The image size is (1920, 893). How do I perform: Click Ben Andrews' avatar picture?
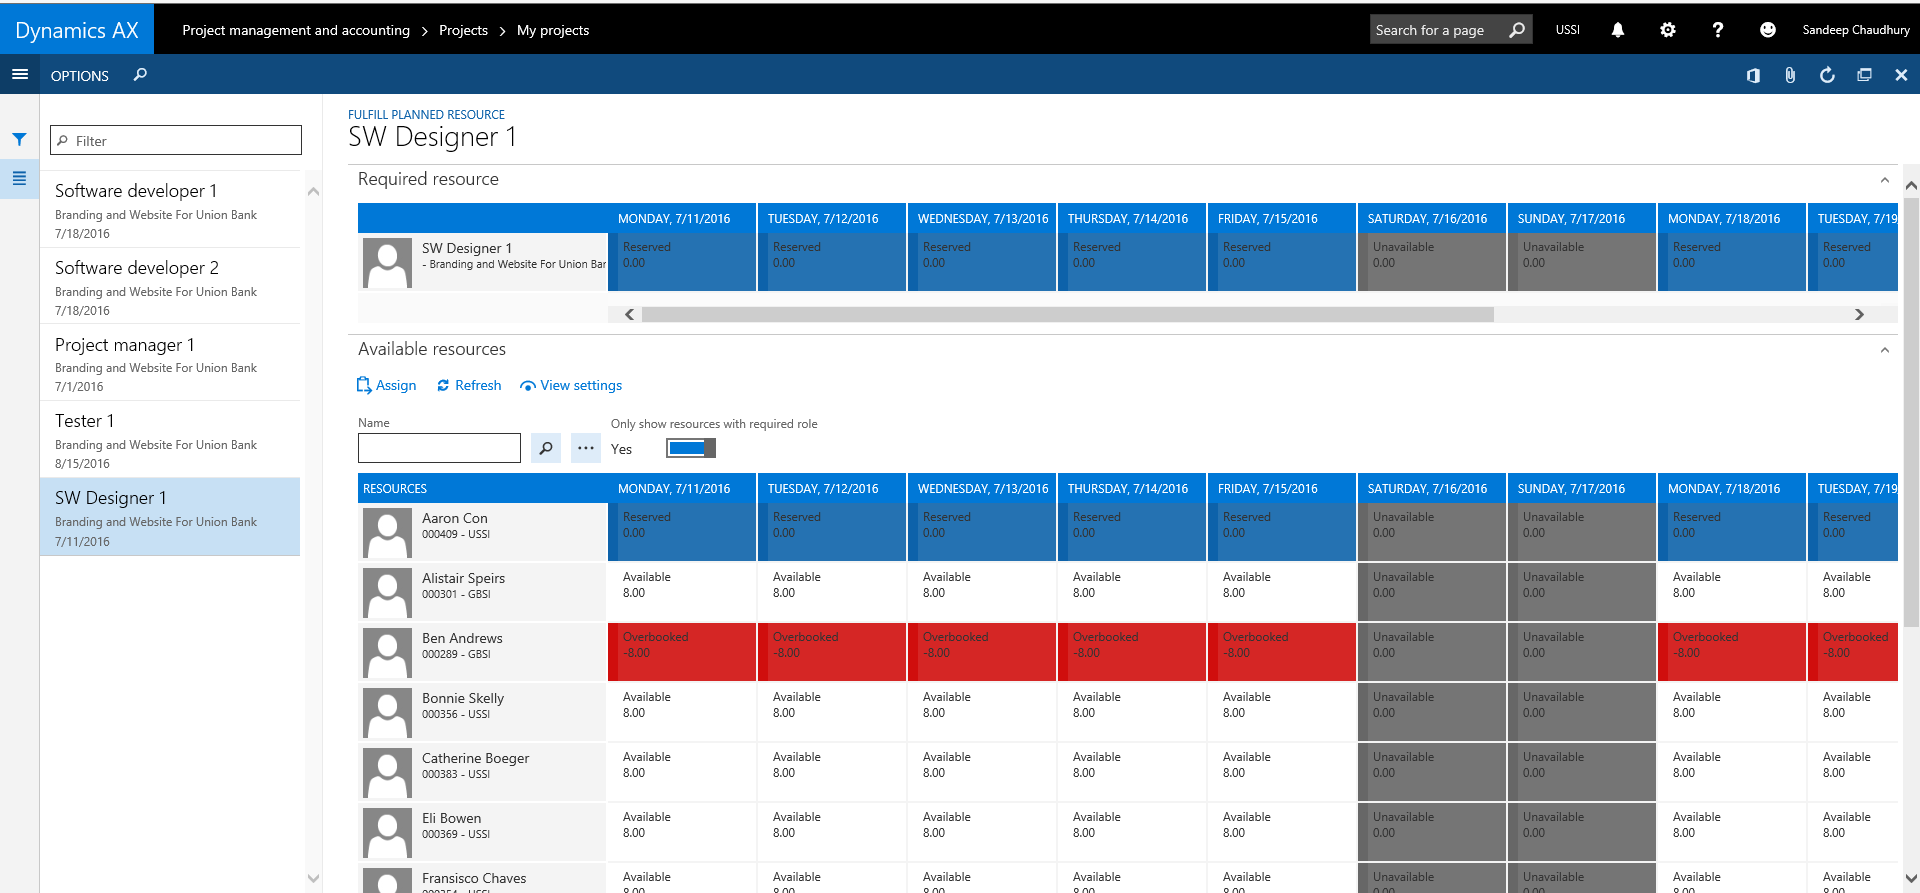pyautogui.click(x=387, y=653)
